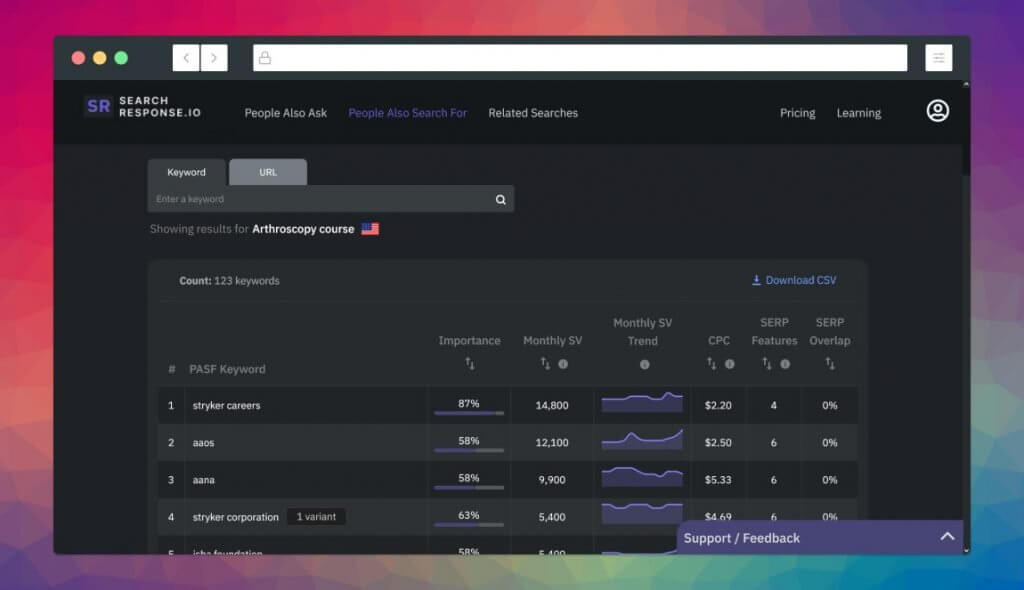Sort table by SERP Features column
The width and height of the screenshot is (1024, 590).
point(767,363)
